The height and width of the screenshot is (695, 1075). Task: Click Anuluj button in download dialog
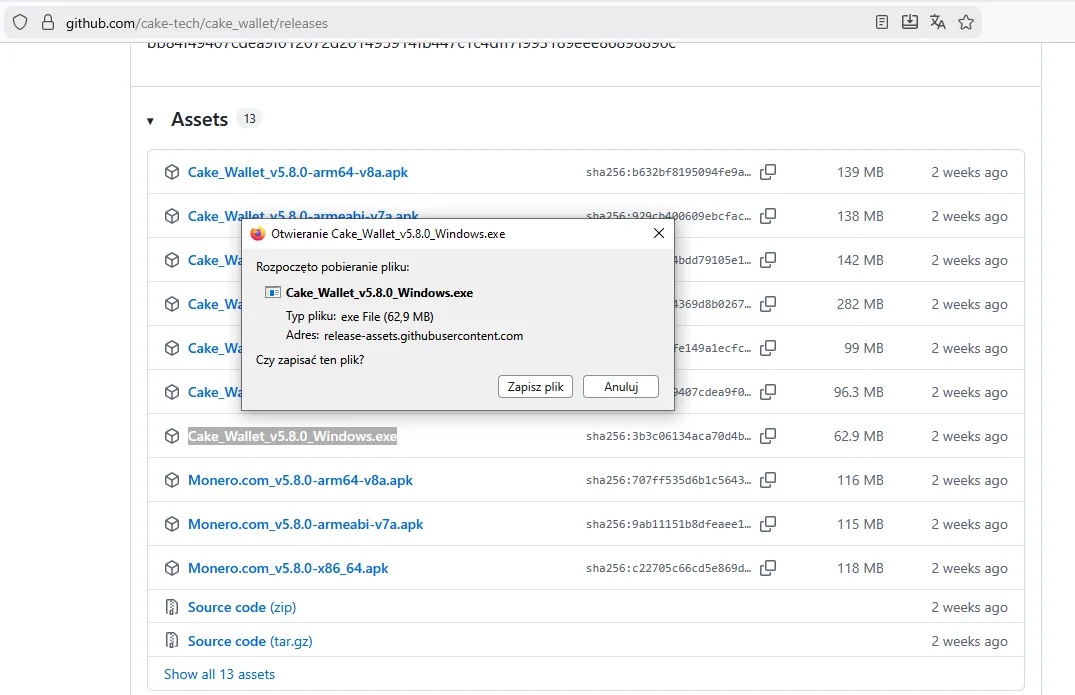621,387
